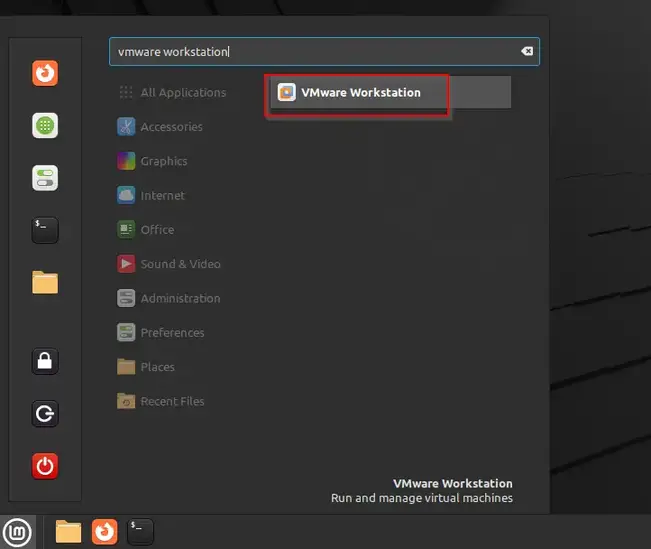Open System Settings toggle icon in sidebar
The image size is (651, 549).
pos(45,178)
